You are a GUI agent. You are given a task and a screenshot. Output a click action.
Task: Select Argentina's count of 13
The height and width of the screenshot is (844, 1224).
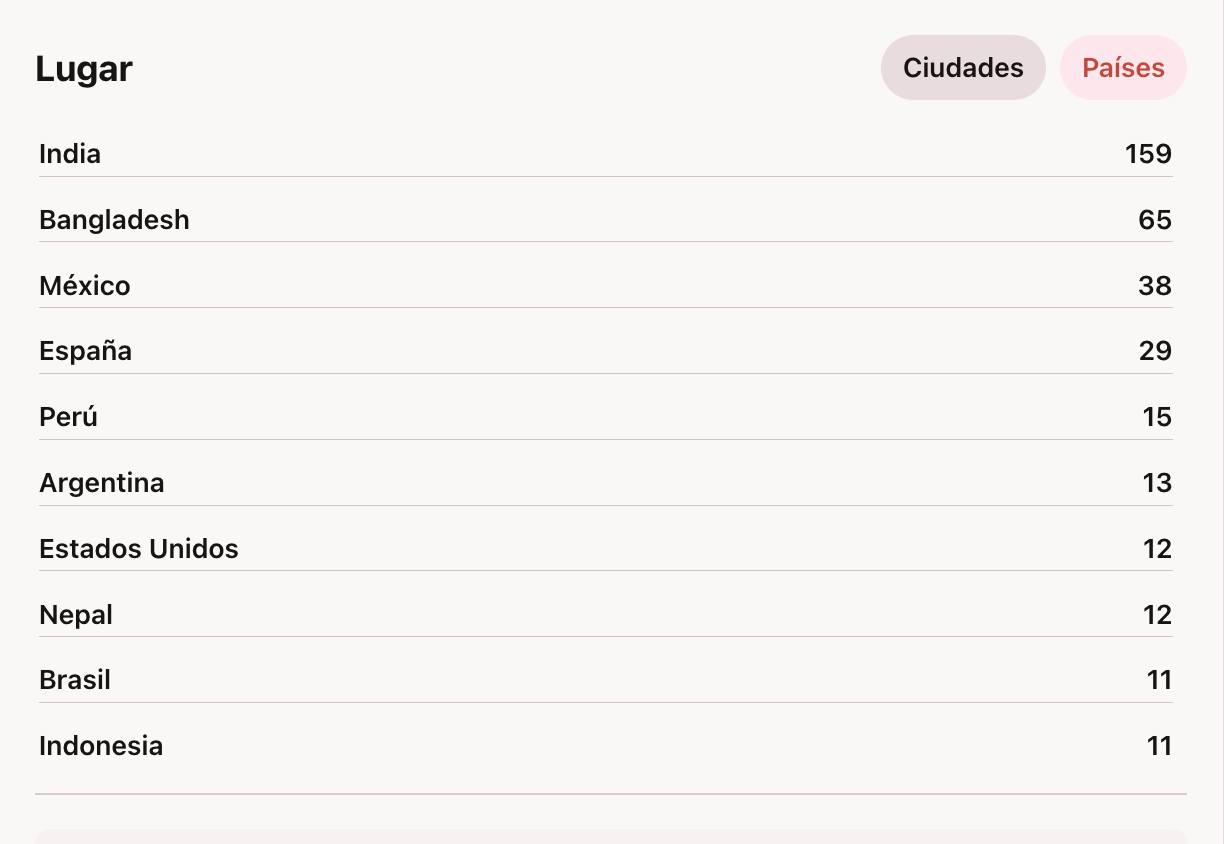[1157, 483]
